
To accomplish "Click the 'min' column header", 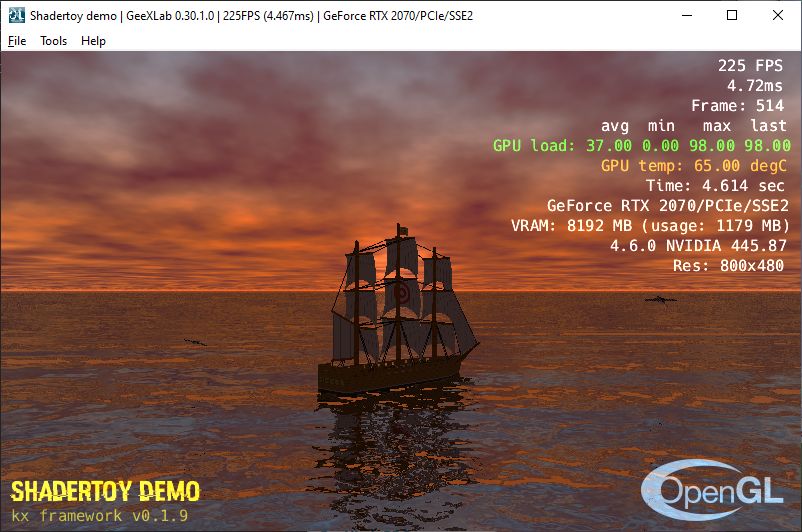I will tap(661, 125).
